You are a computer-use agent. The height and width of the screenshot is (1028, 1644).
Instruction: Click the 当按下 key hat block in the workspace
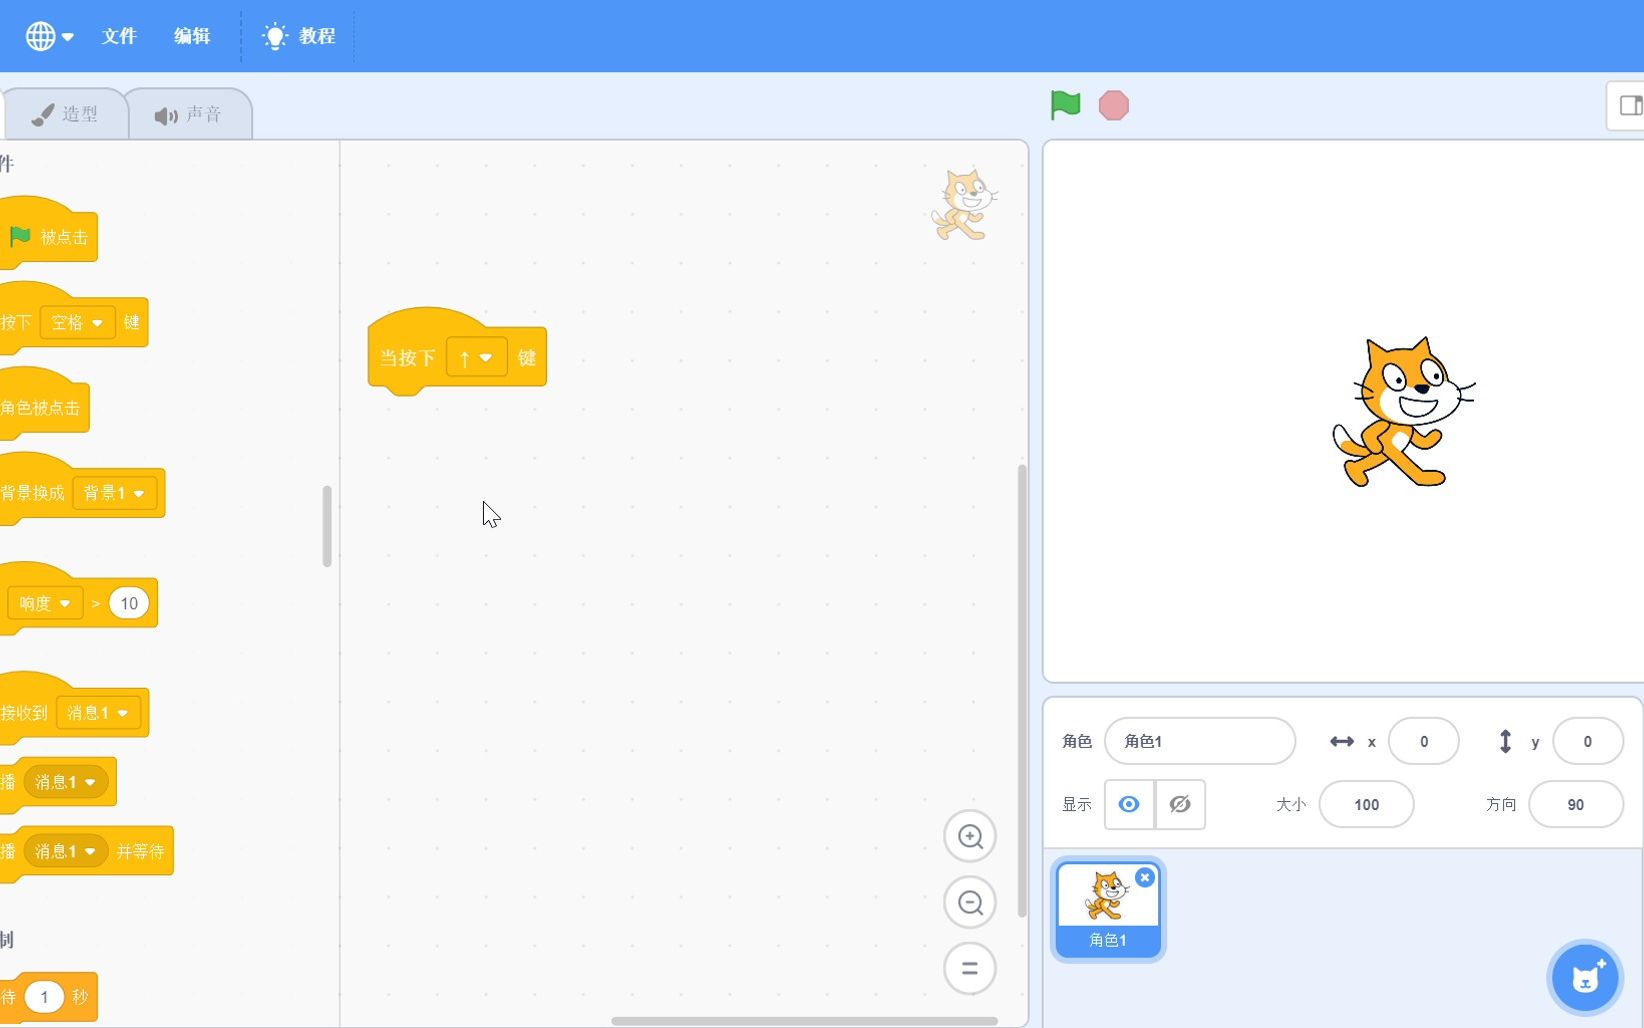[408, 357]
